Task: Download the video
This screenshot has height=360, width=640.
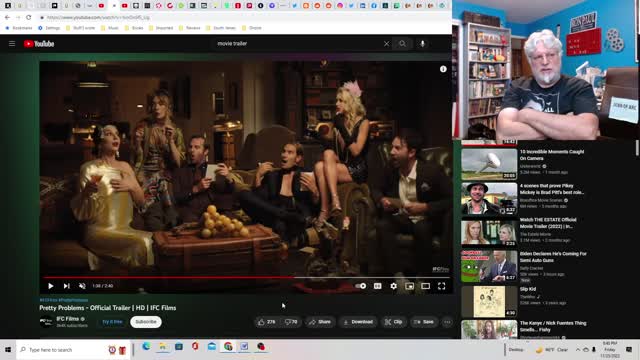Action: [x=358, y=322]
